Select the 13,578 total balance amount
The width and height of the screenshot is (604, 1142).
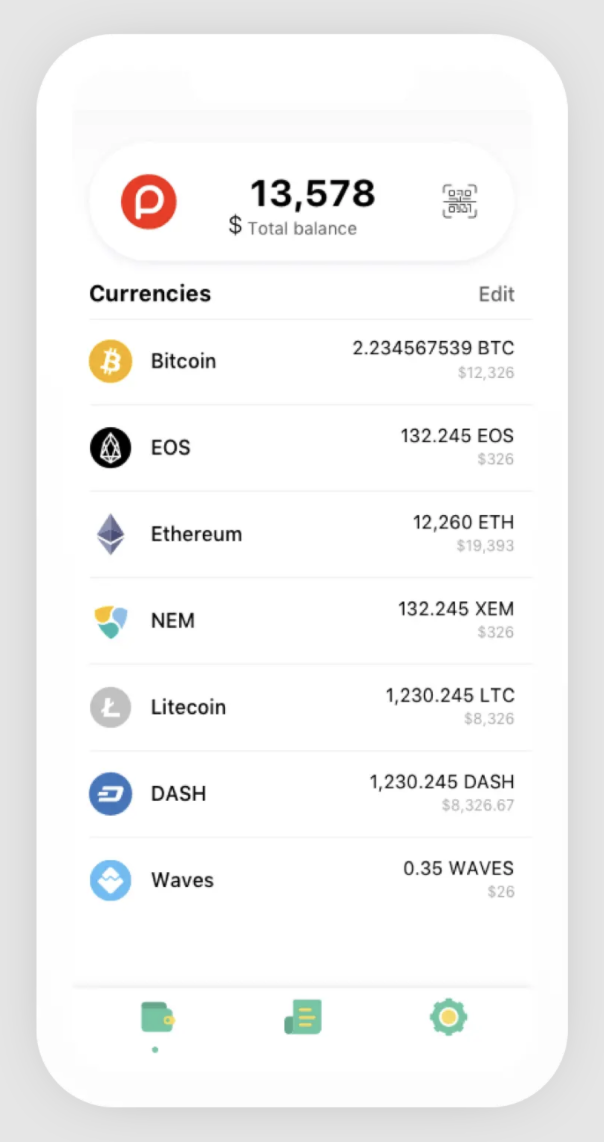(312, 193)
